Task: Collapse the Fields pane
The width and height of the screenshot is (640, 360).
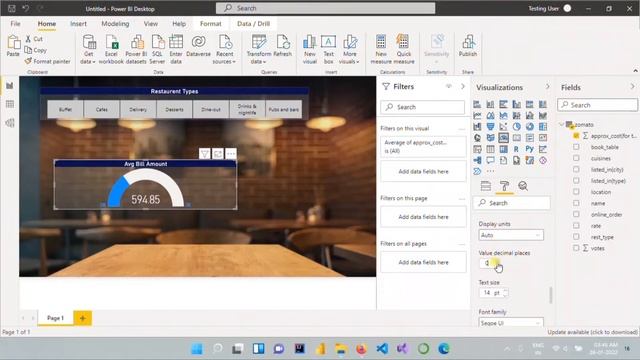Action: [632, 87]
